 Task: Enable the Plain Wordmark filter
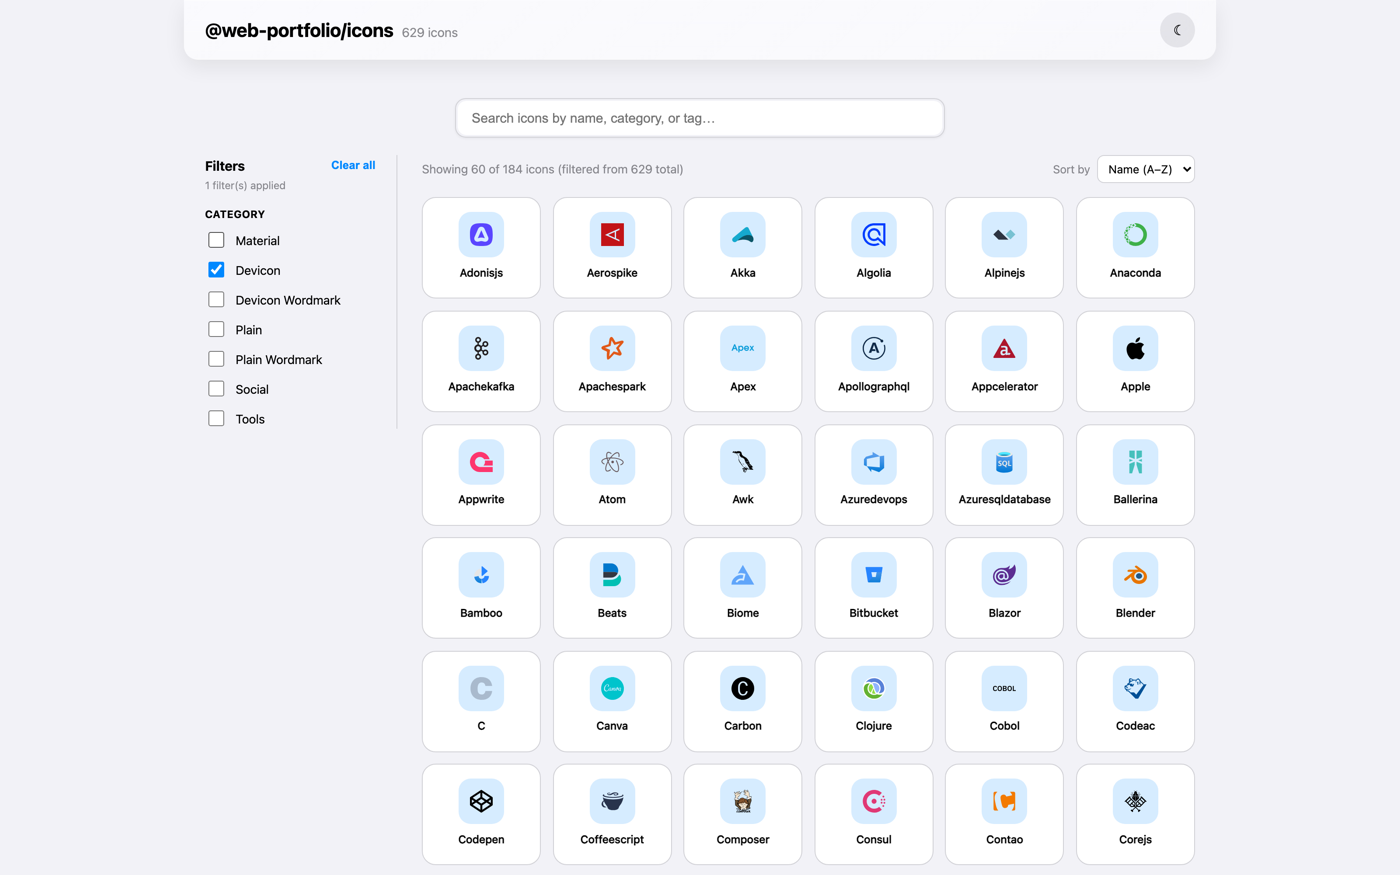tap(216, 359)
